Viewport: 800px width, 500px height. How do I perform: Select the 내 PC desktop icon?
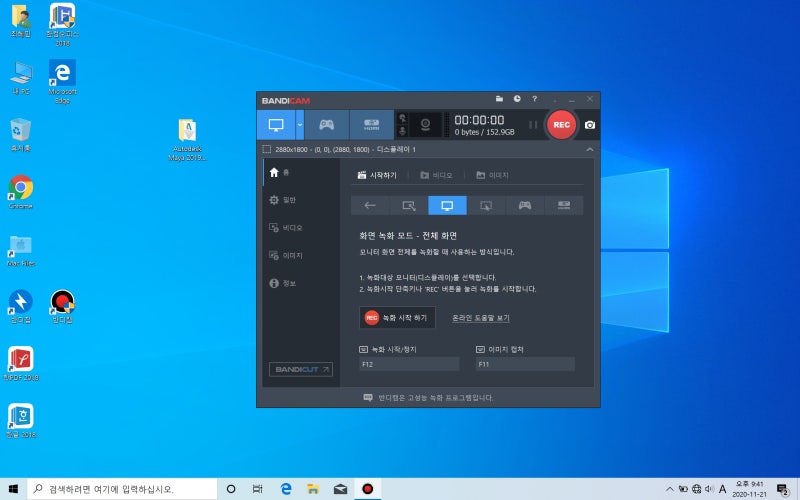pos(21,79)
